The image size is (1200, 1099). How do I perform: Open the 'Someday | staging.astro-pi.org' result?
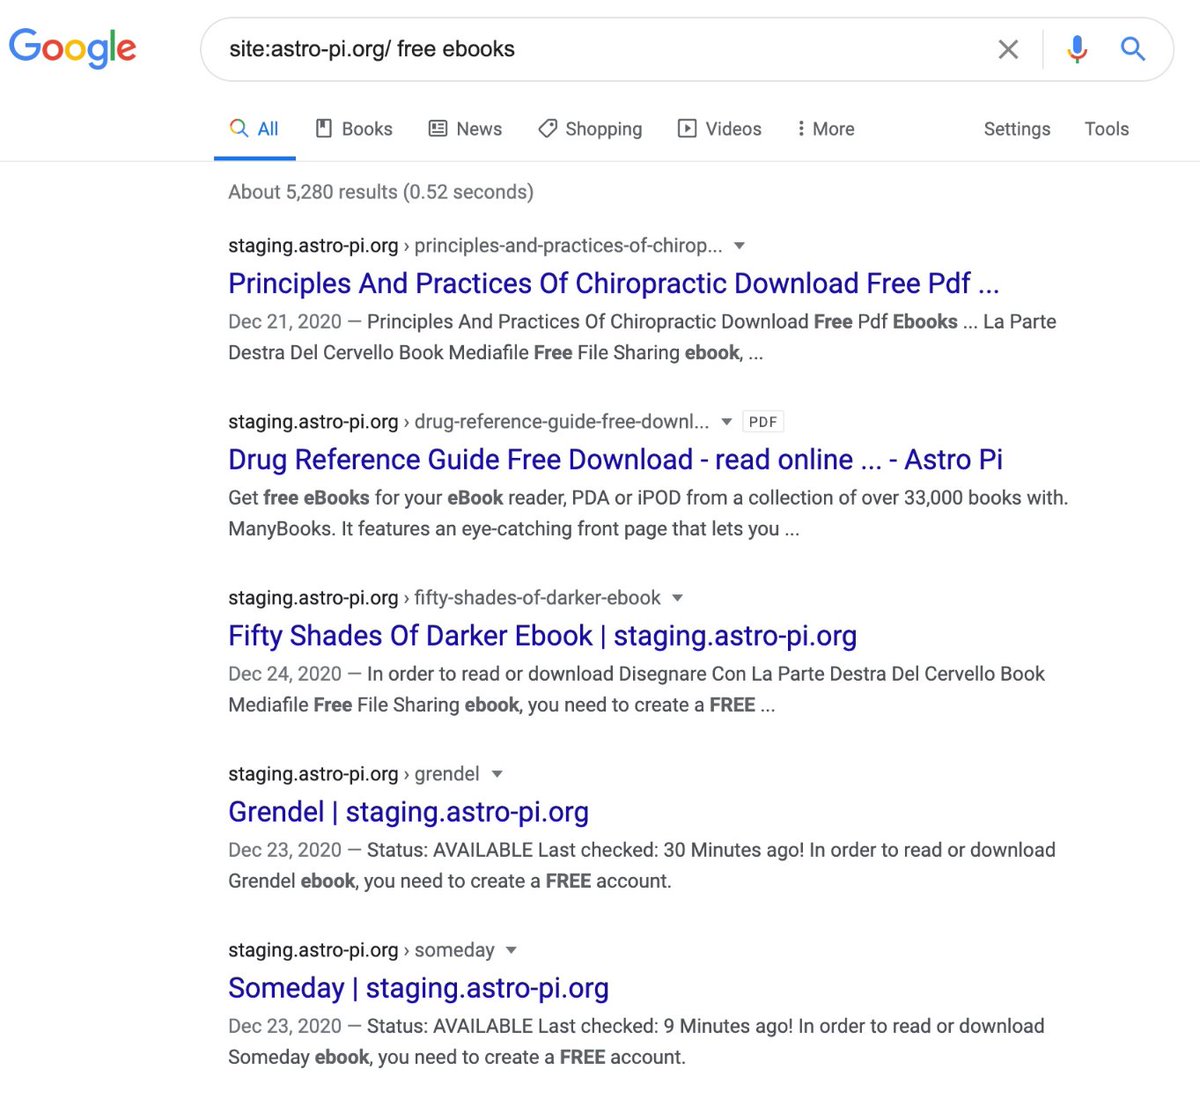click(418, 987)
